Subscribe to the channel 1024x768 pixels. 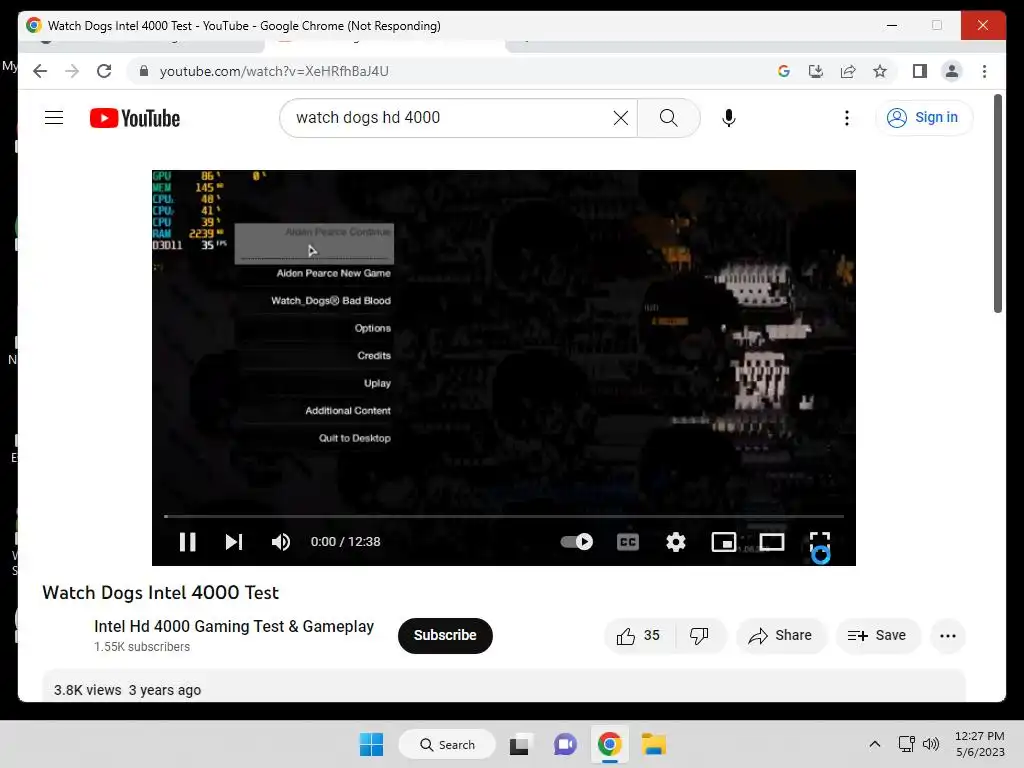click(x=445, y=635)
